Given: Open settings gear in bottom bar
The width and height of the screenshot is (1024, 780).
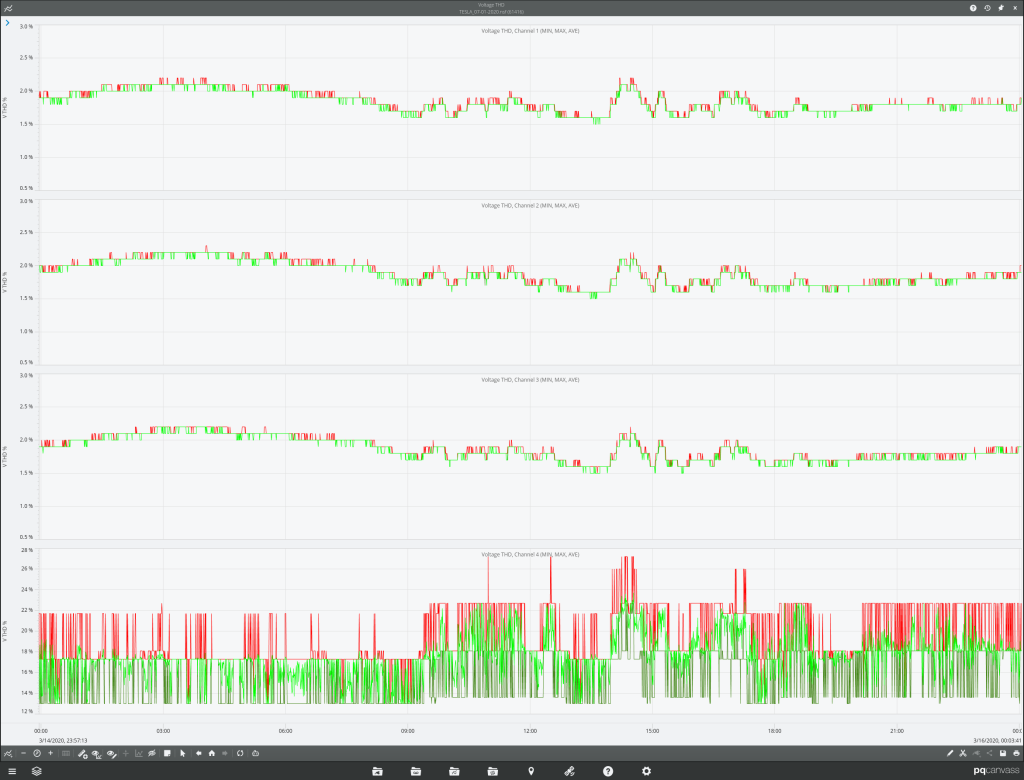Looking at the screenshot, I should [x=647, y=771].
